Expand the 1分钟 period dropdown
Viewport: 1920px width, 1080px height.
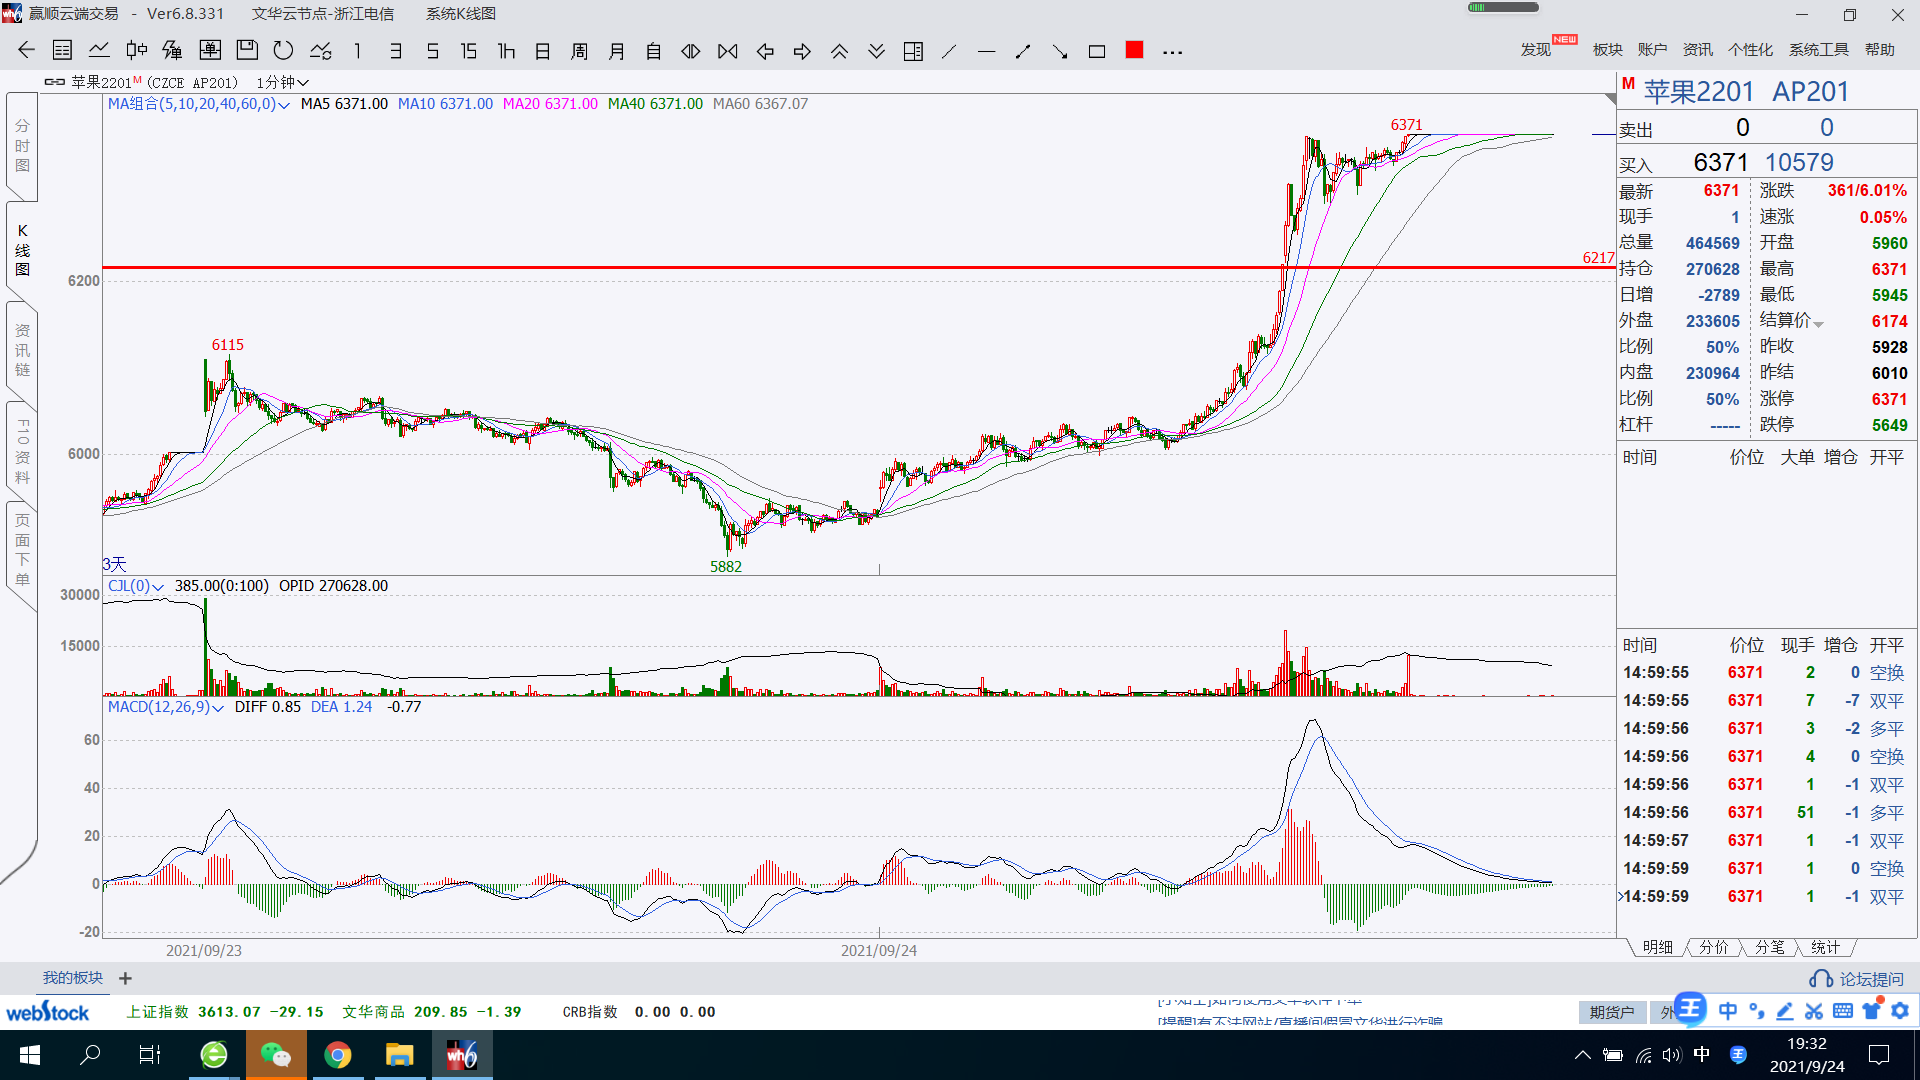coord(283,82)
